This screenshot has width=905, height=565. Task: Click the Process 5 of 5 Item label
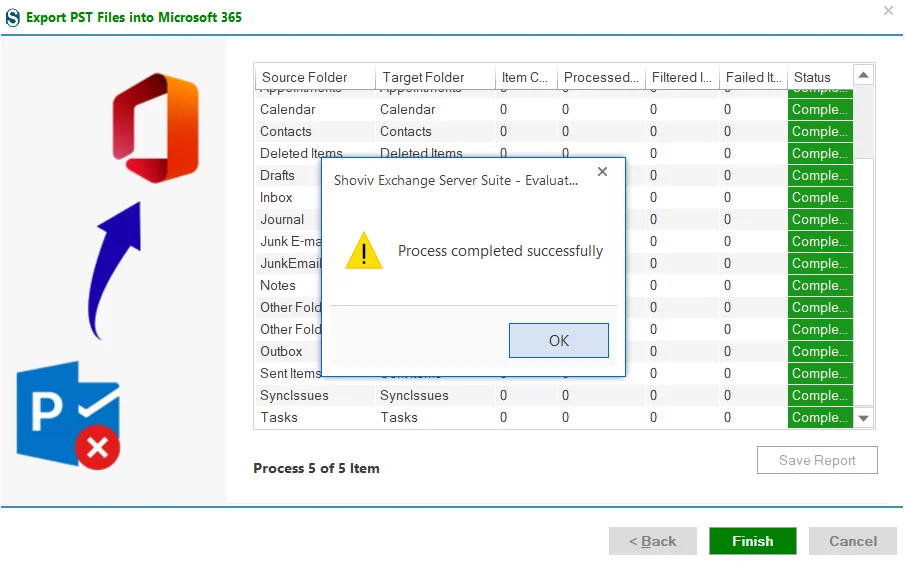click(x=316, y=468)
